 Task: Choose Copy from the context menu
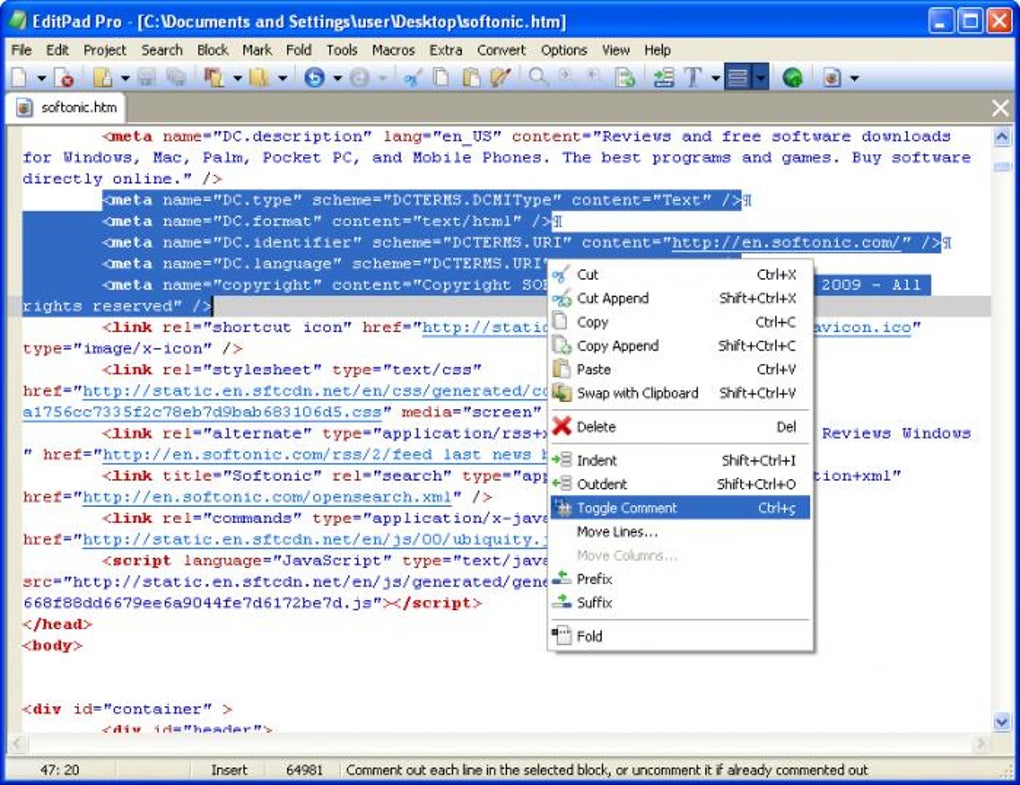click(x=680, y=322)
